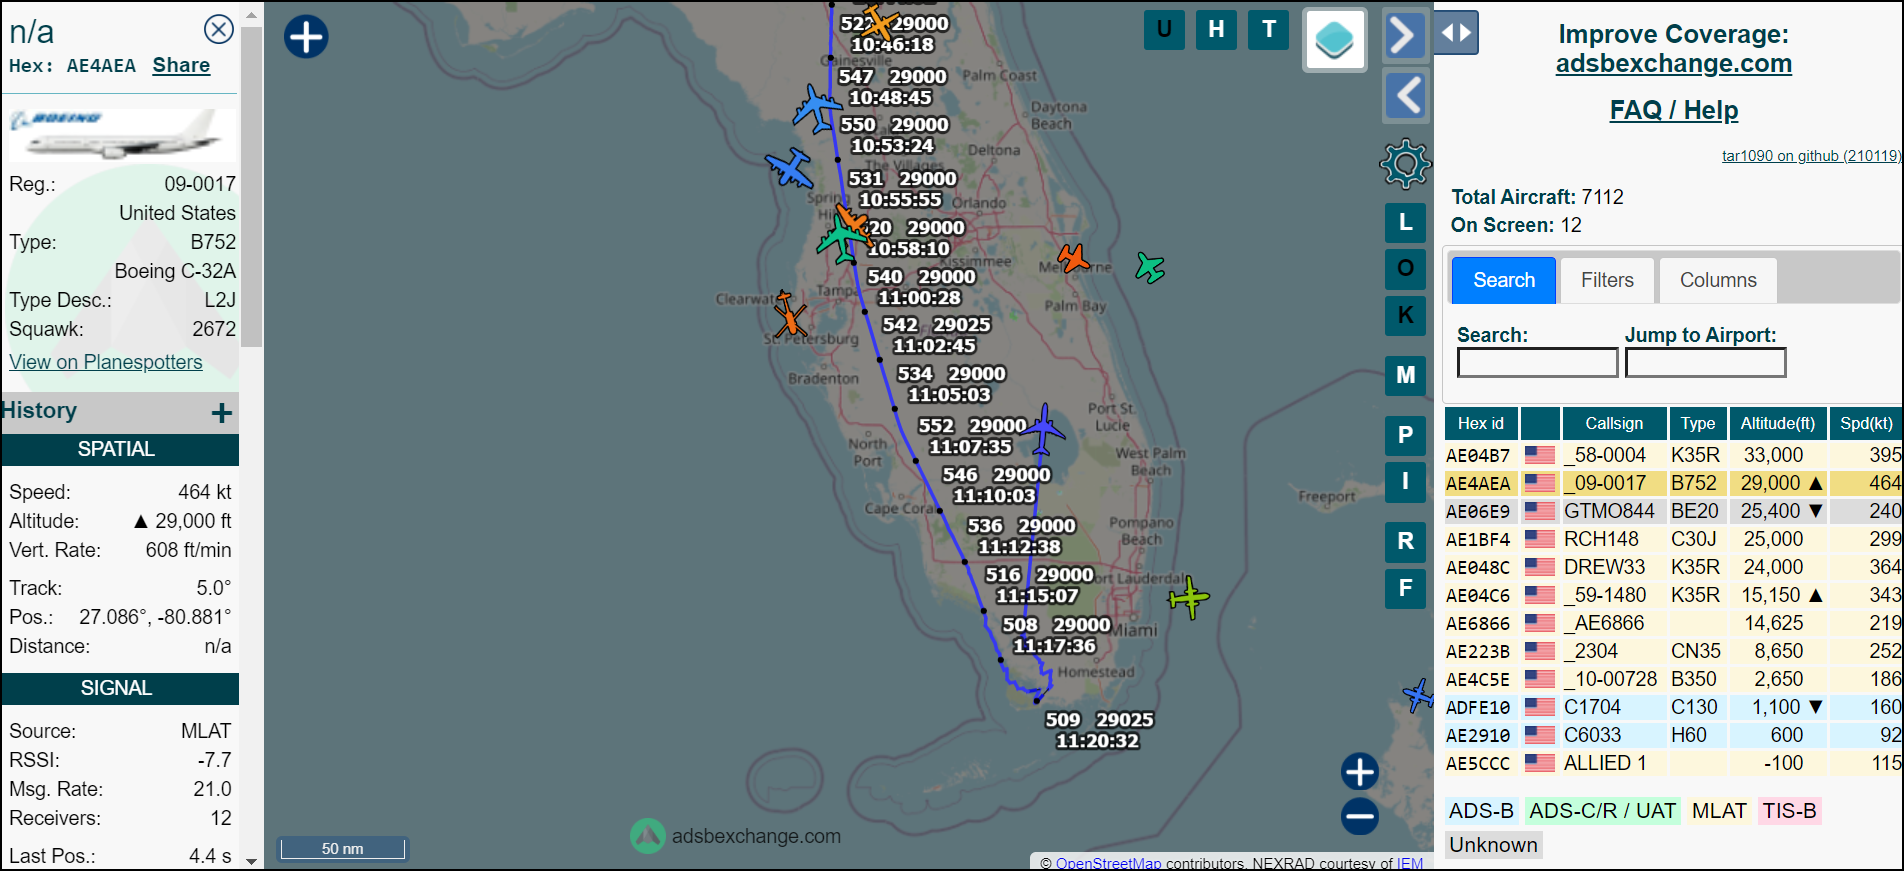
Task: Select RCH148 row in aircraft table
Action: tap(1673, 539)
